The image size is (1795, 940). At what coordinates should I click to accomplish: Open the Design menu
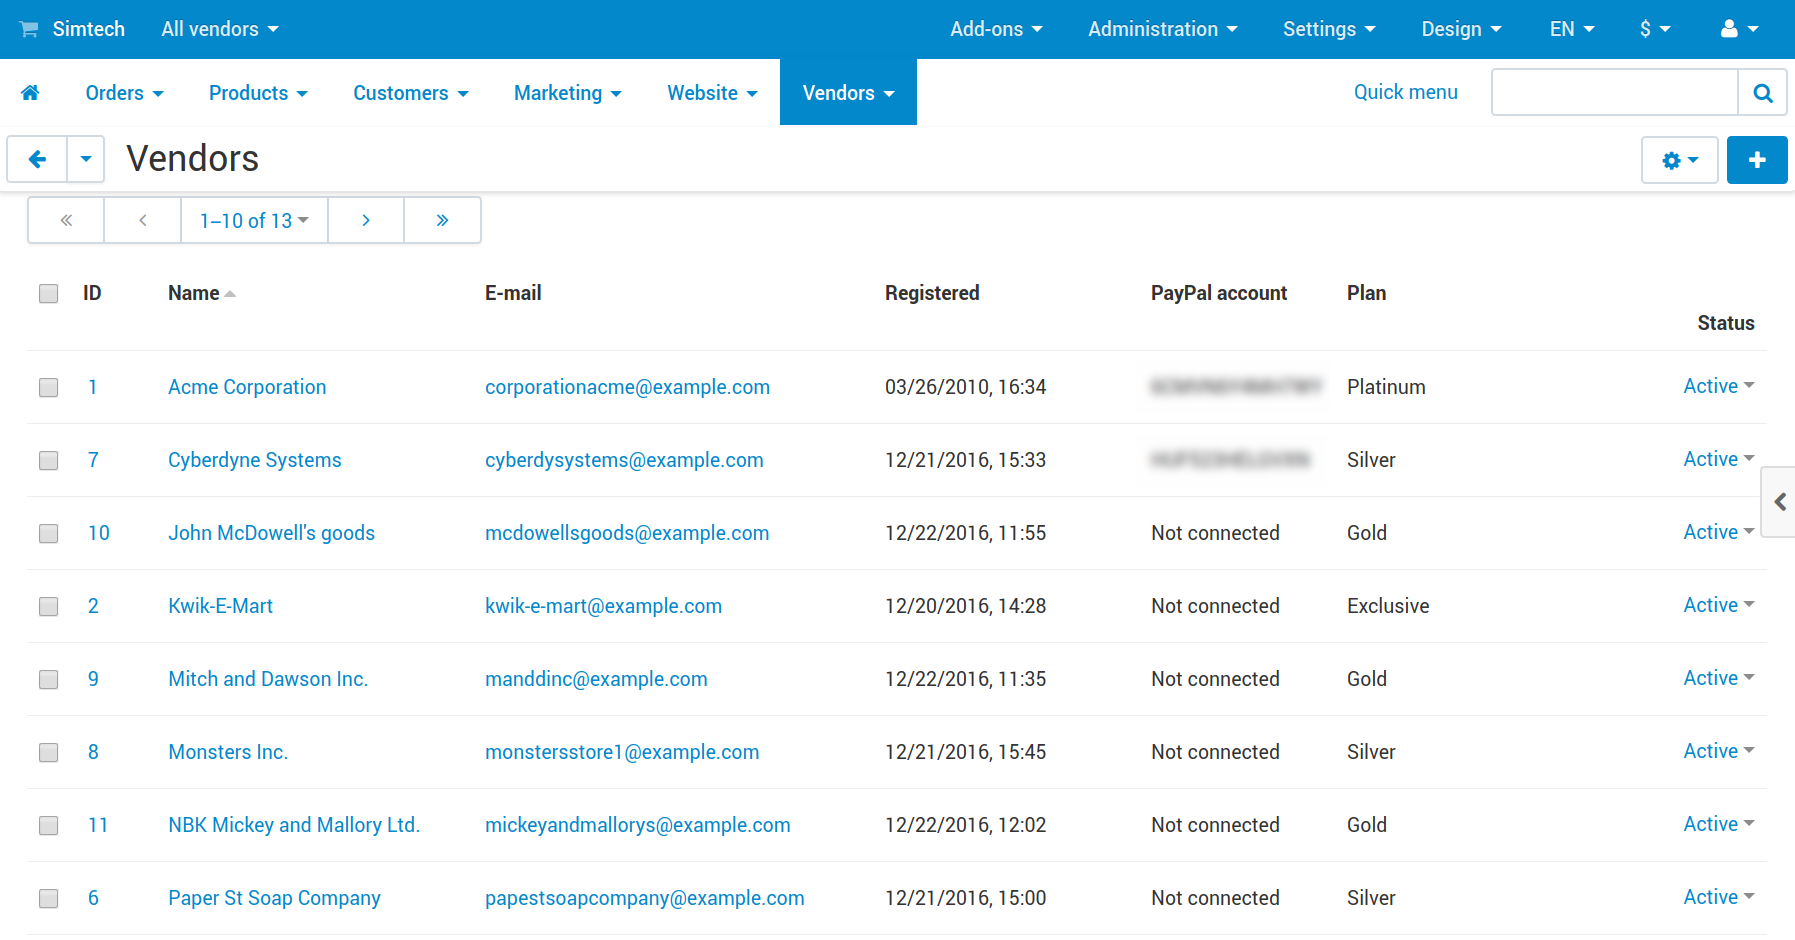tap(1461, 29)
